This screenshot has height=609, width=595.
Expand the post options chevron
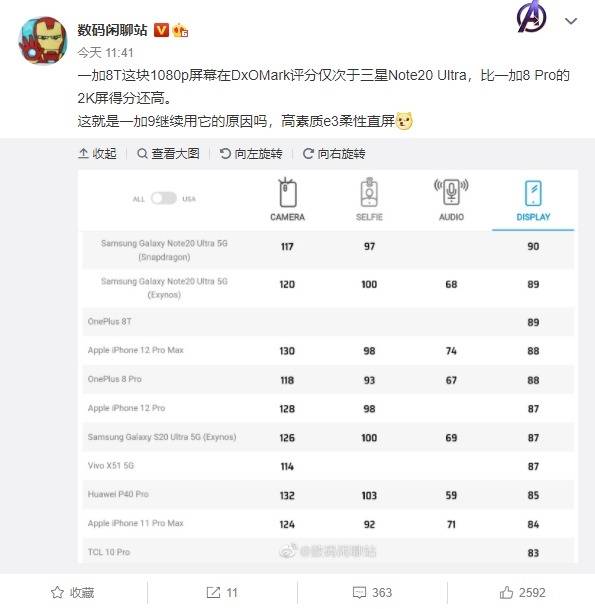point(571,21)
